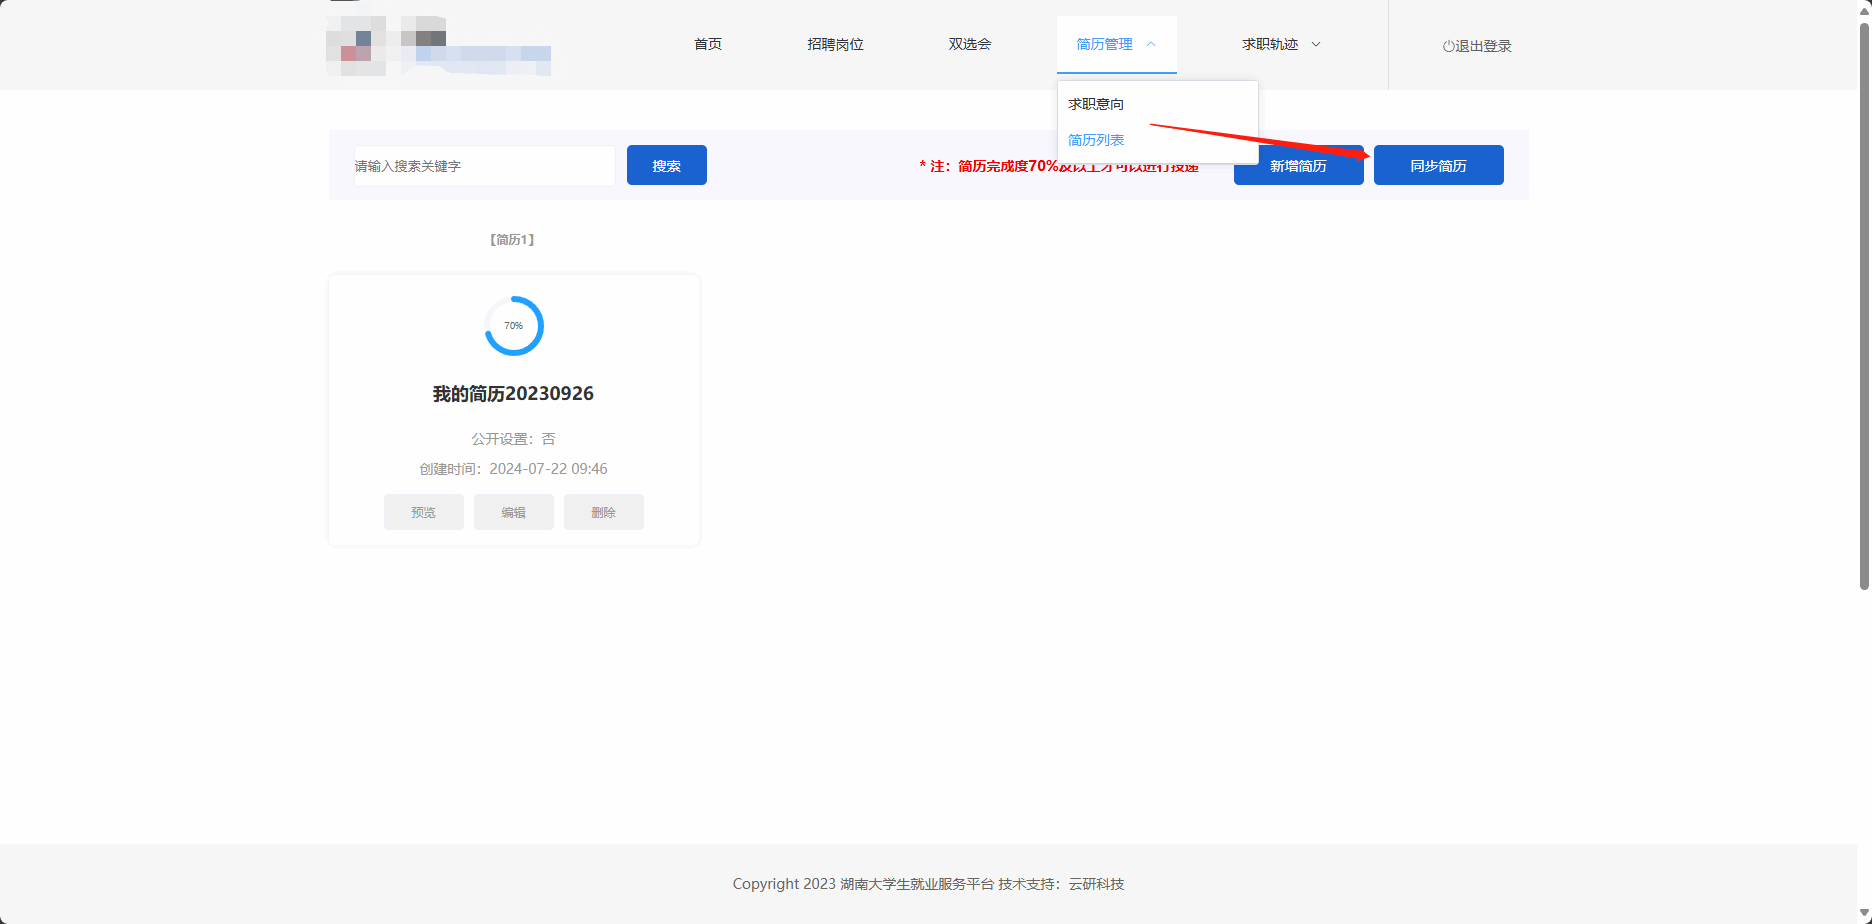Select 求职意向 from the dropdown menu

tap(1096, 104)
